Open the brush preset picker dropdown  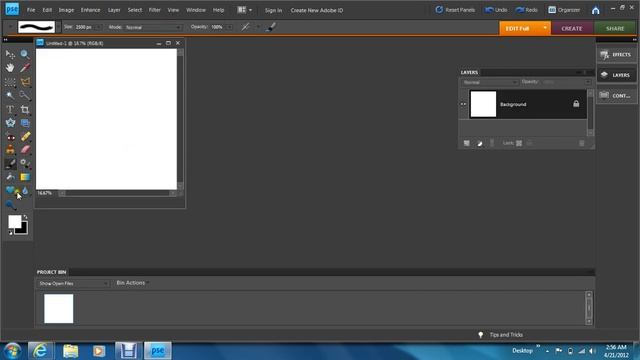tap(58, 27)
